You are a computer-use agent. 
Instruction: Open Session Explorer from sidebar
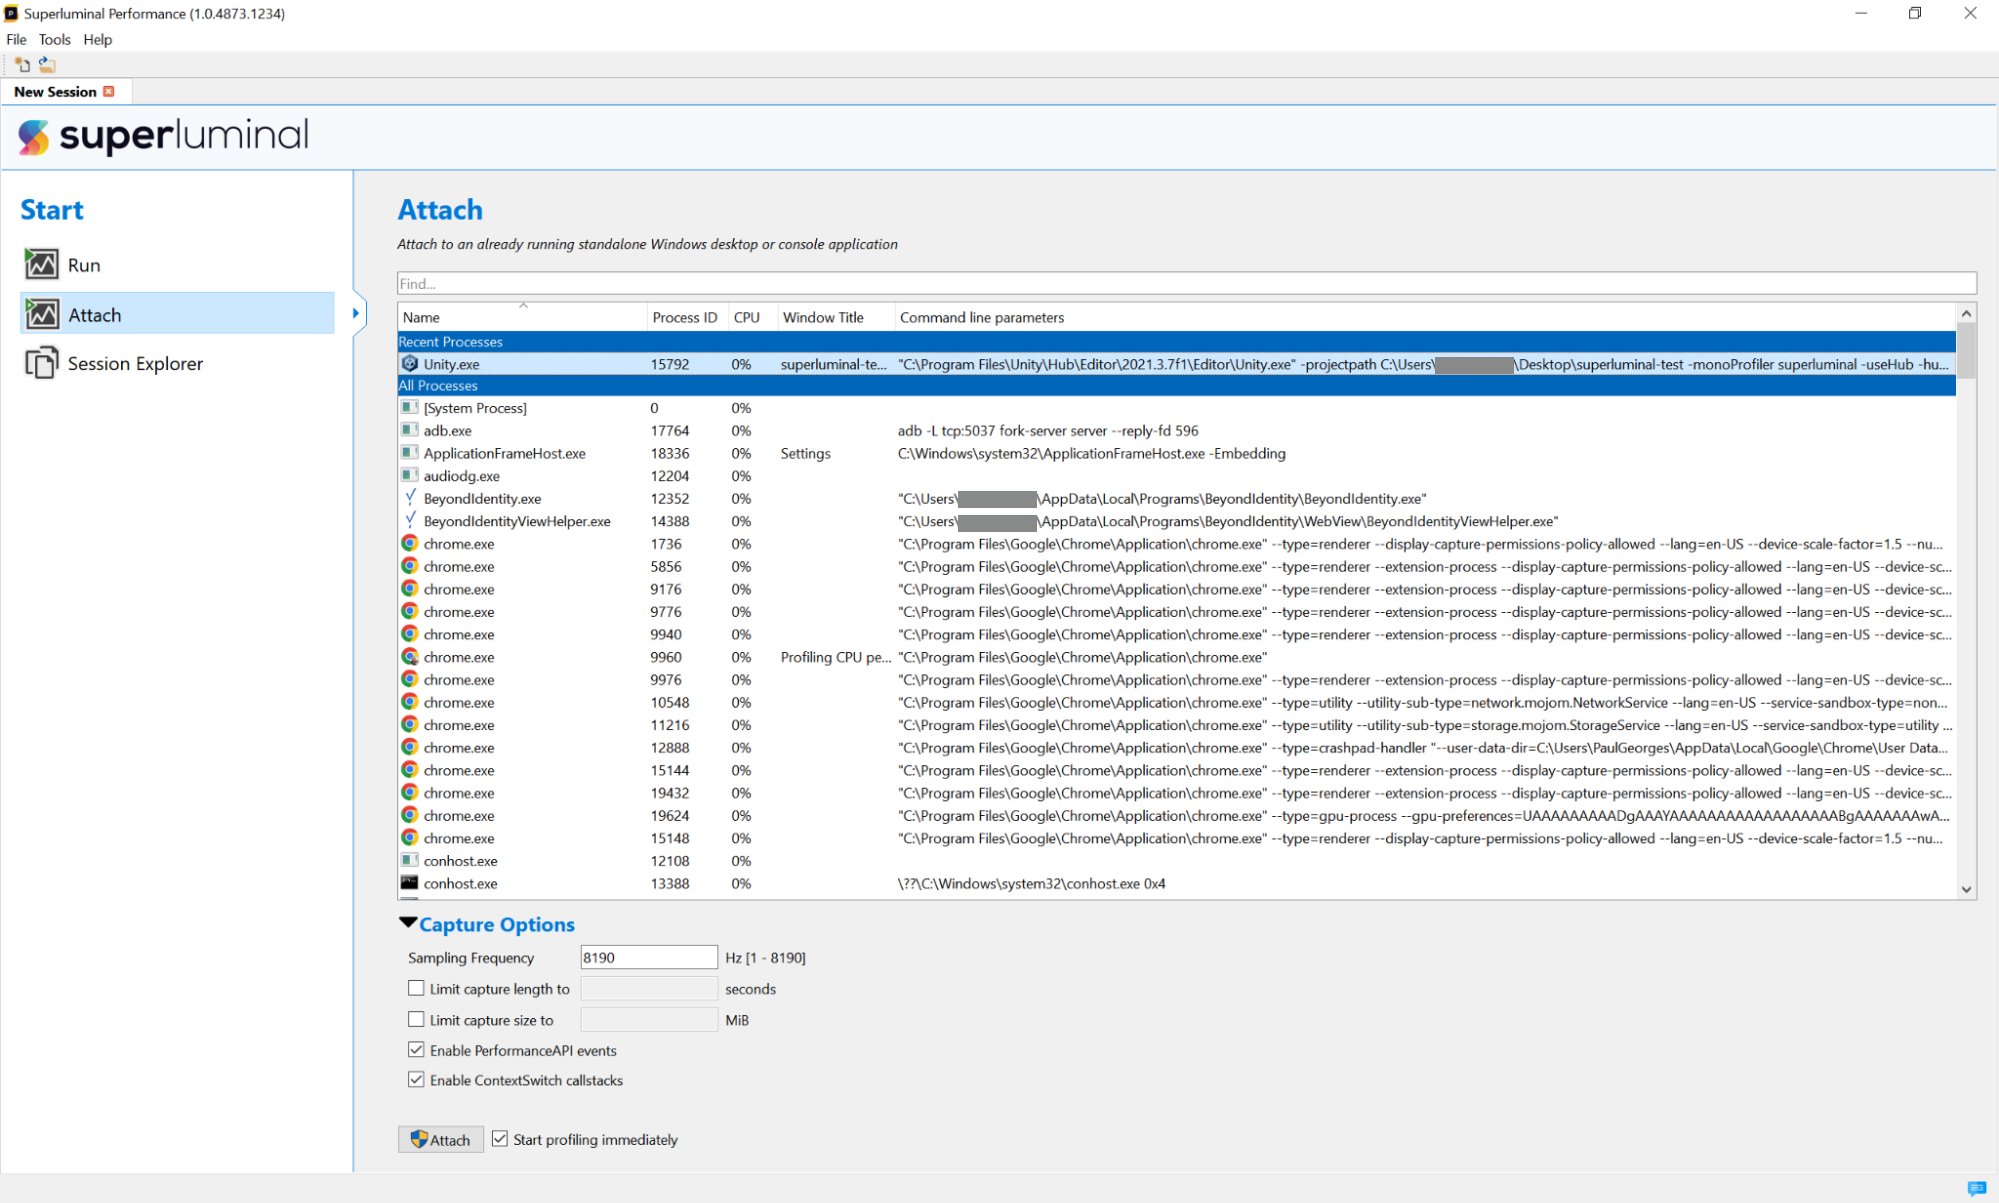click(x=135, y=364)
